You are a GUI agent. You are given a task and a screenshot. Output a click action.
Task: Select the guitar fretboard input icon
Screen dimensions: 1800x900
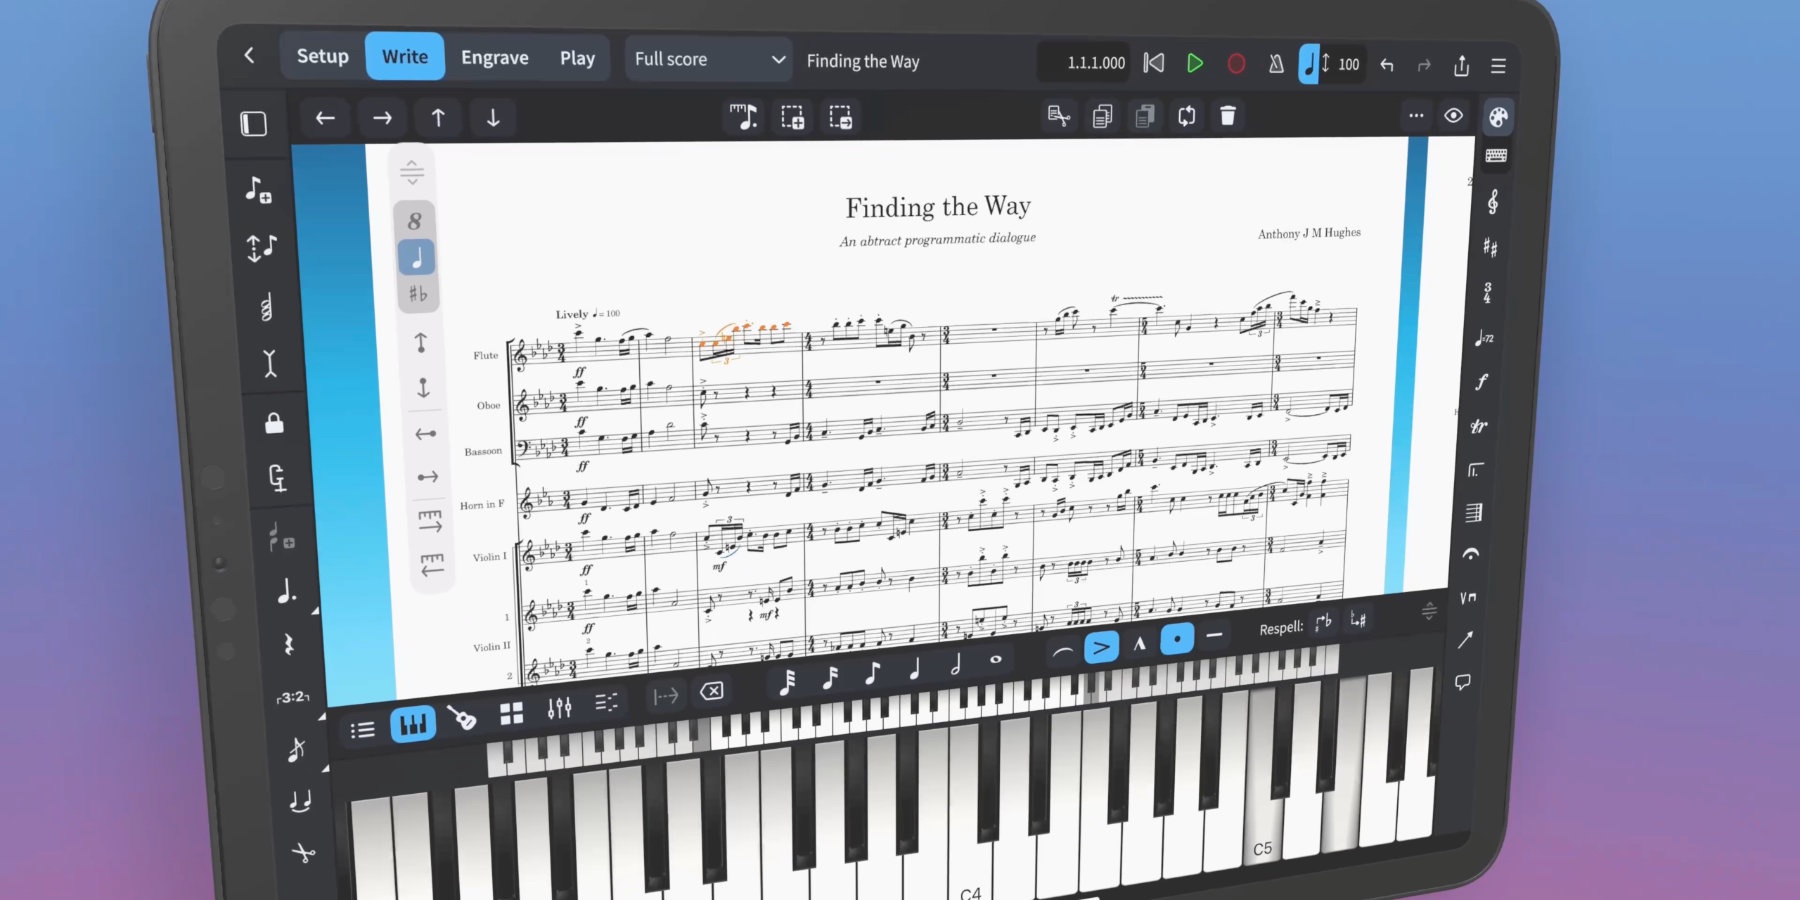tap(461, 717)
